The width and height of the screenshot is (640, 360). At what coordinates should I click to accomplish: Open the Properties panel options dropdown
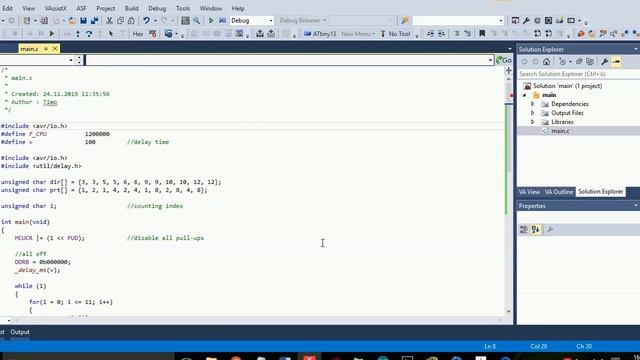coord(636,206)
